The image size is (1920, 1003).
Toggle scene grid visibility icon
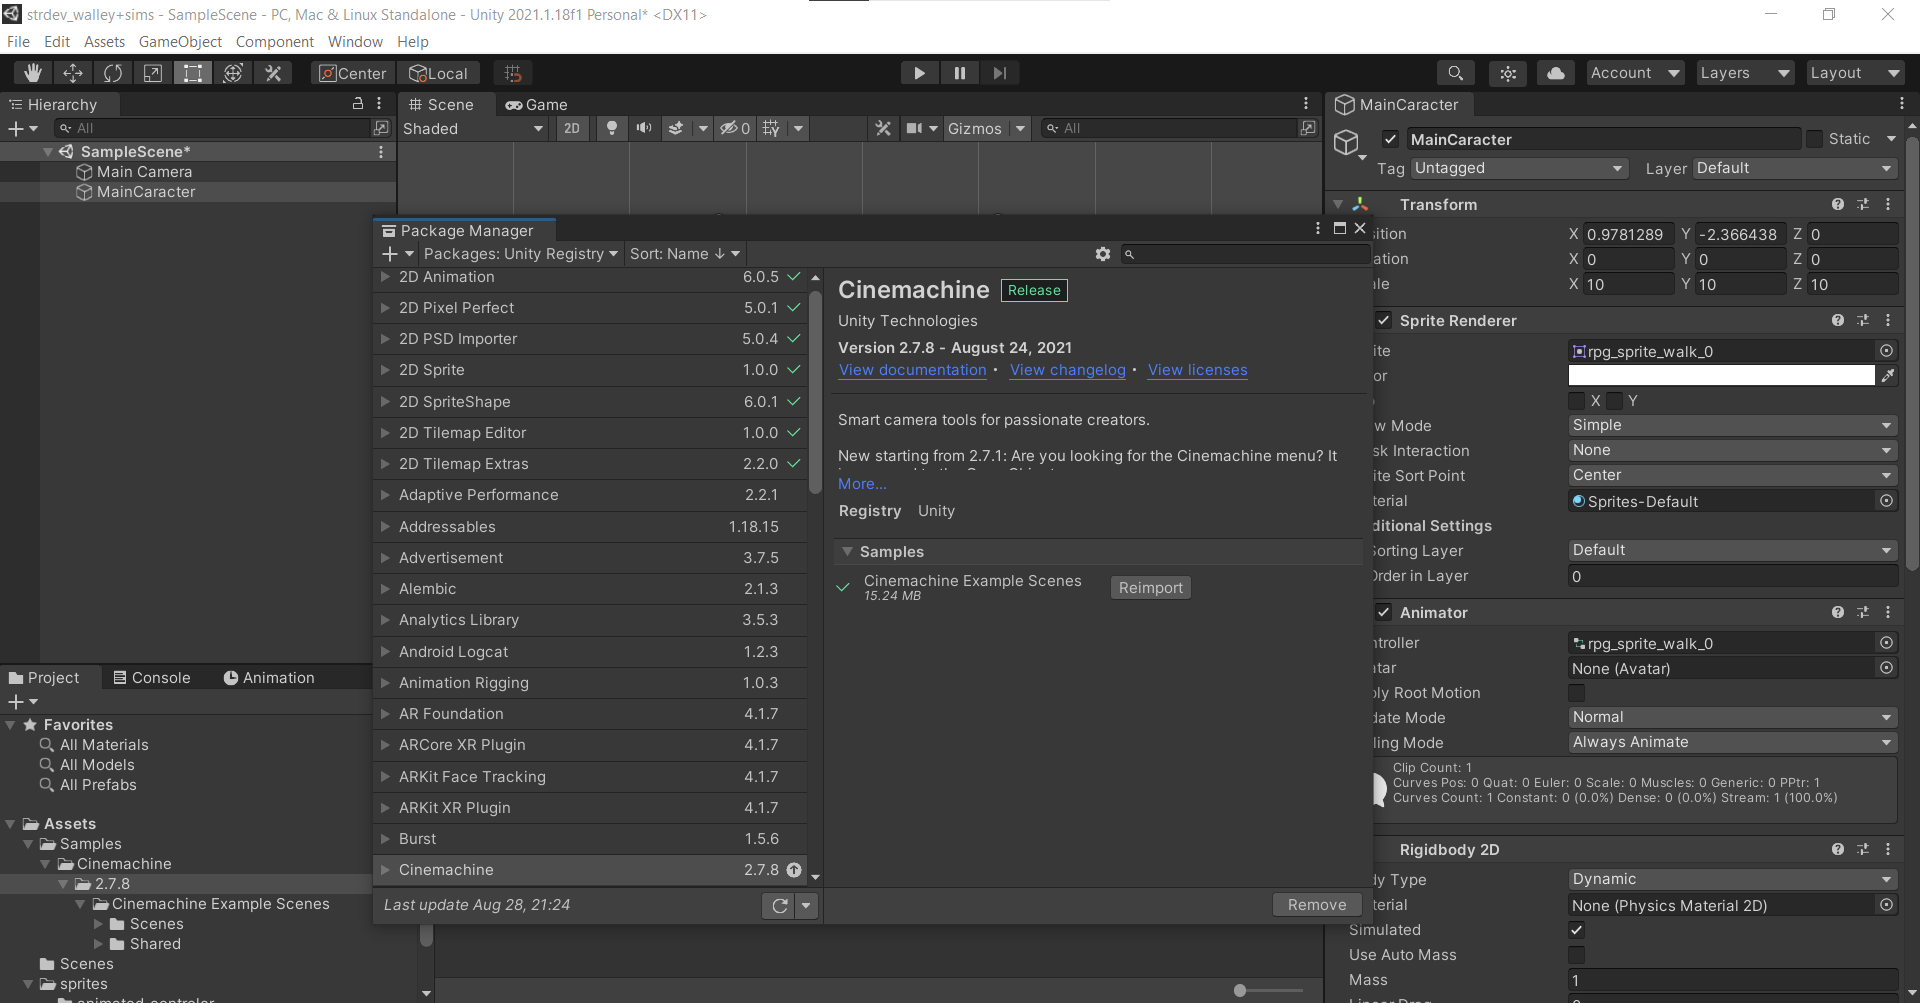[771, 128]
